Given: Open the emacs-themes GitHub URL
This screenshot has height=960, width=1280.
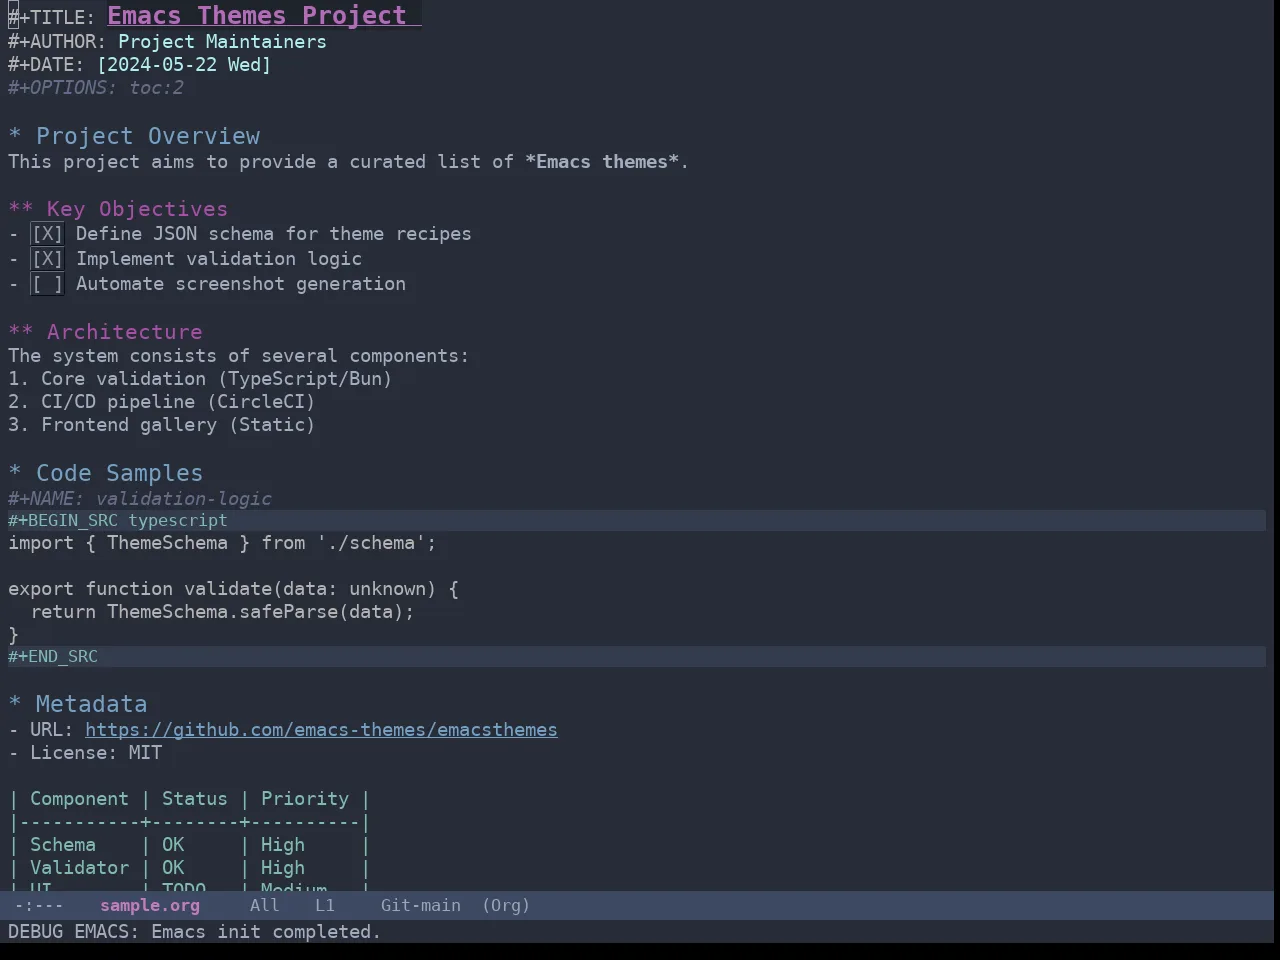Looking at the screenshot, I should [321, 730].
